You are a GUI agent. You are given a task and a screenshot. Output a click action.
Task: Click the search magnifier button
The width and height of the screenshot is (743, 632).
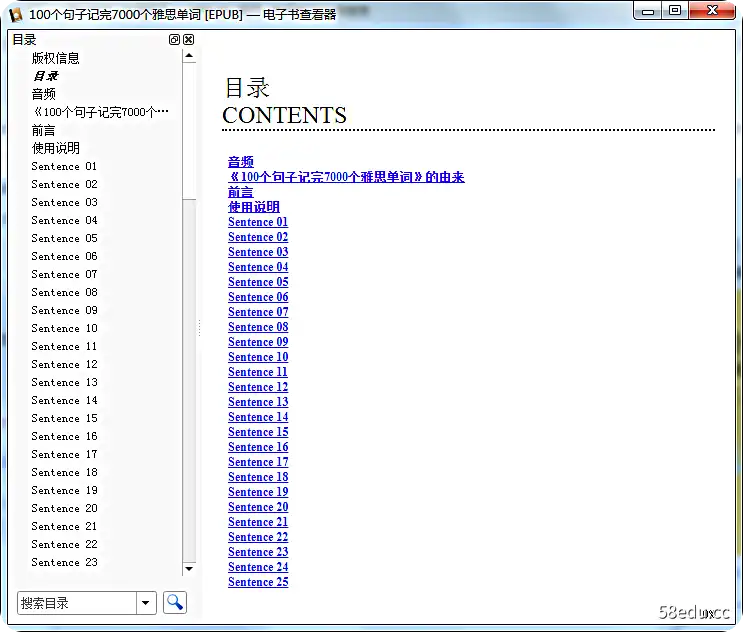(x=175, y=603)
